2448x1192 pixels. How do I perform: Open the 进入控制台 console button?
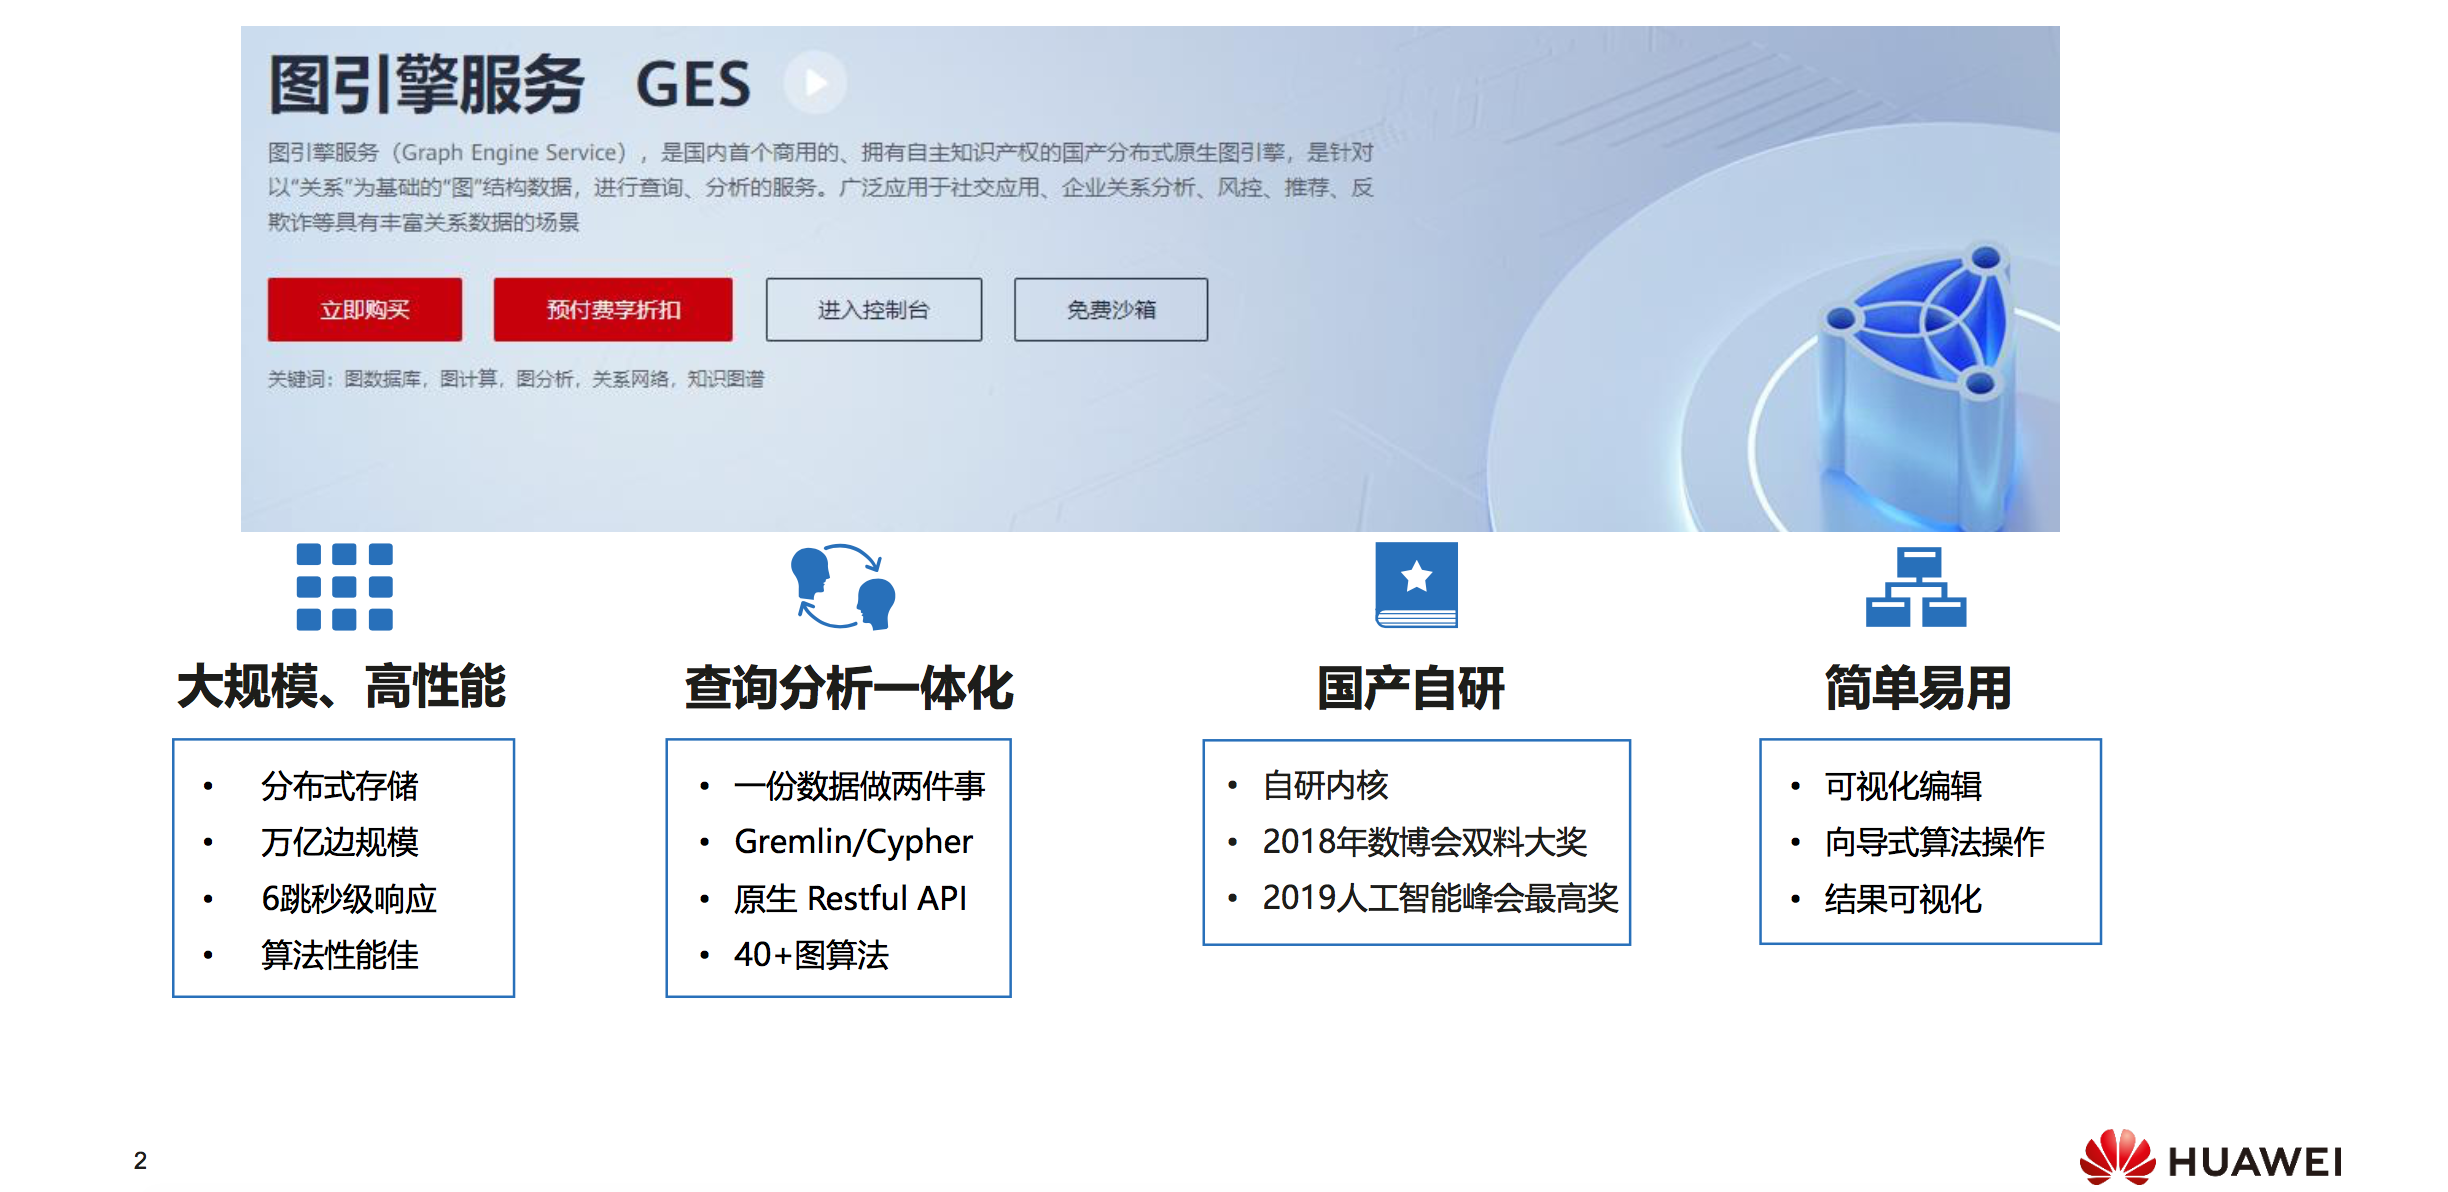click(873, 310)
